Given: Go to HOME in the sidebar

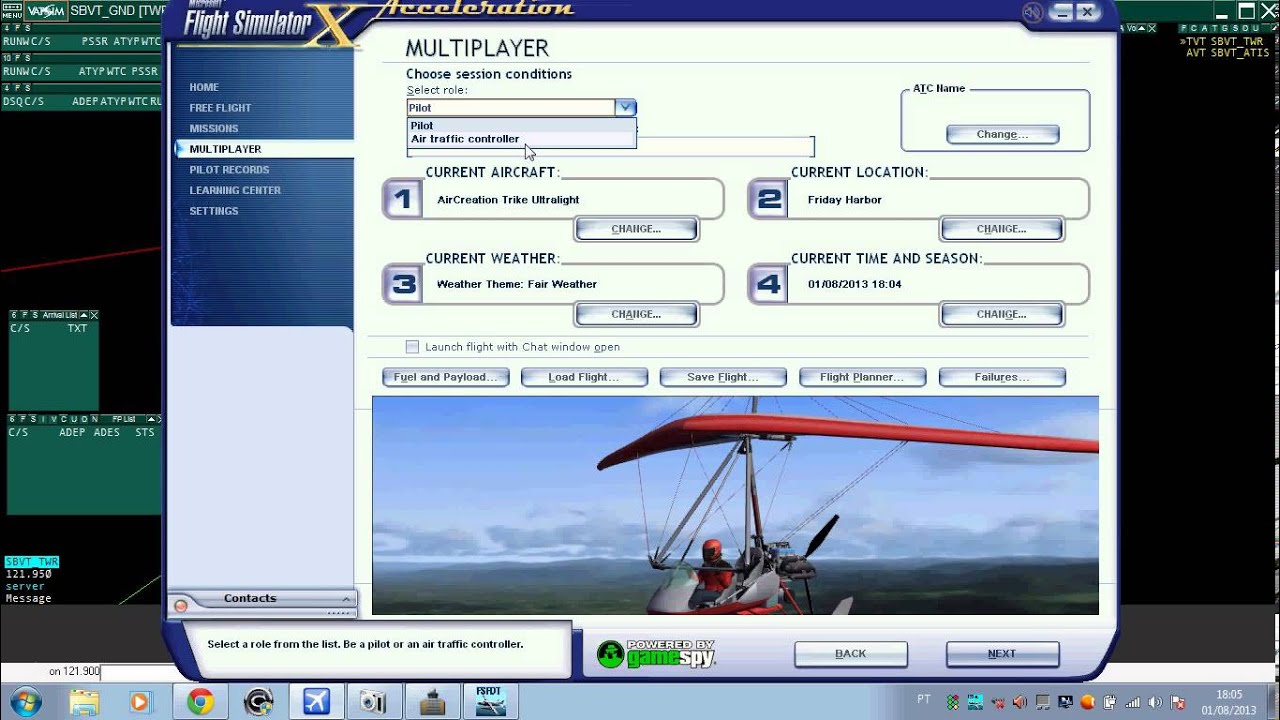Looking at the screenshot, I should [204, 87].
